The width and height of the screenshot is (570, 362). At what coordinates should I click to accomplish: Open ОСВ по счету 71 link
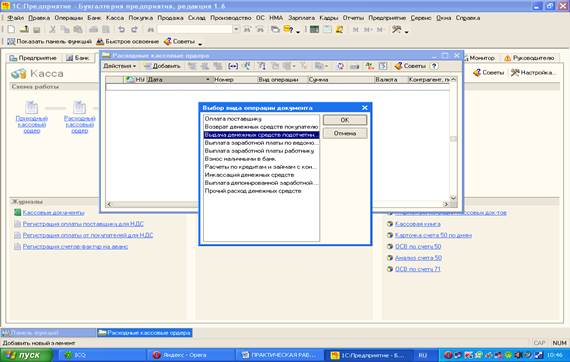point(418,269)
